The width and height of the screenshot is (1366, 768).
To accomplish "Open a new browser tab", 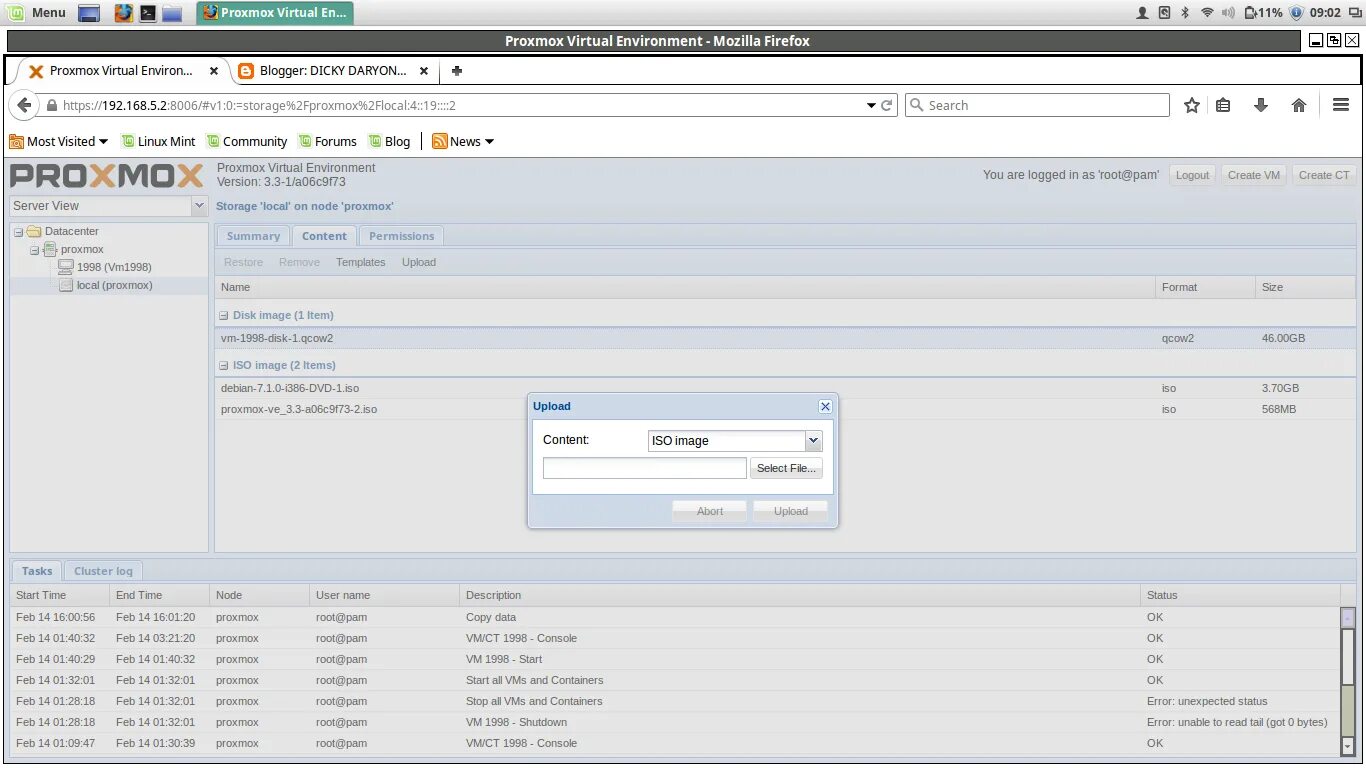I will click(x=457, y=71).
